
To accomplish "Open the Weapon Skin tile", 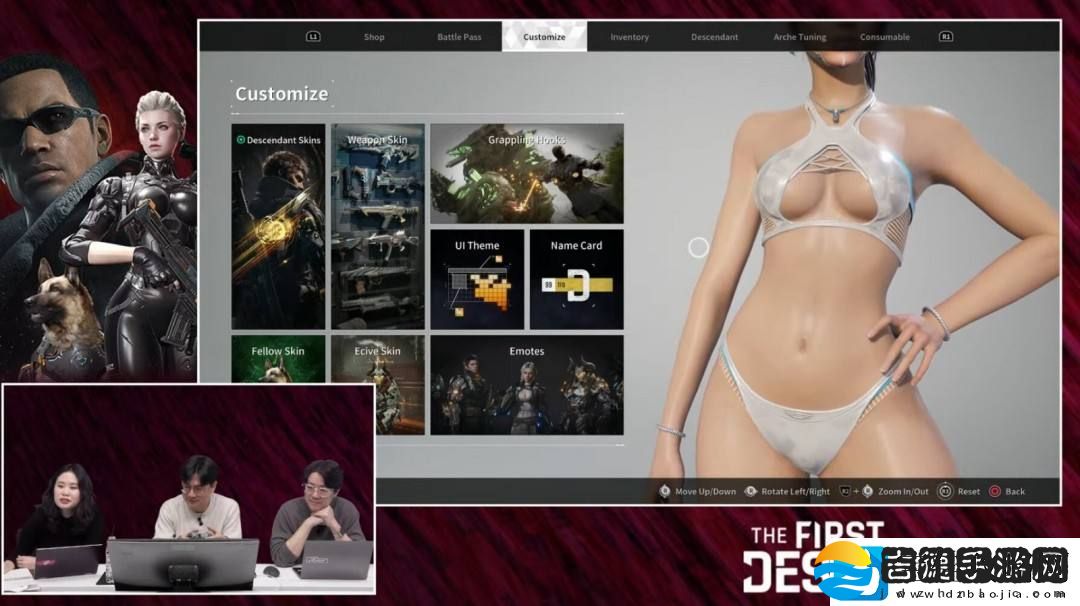I will (x=377, y=227).
